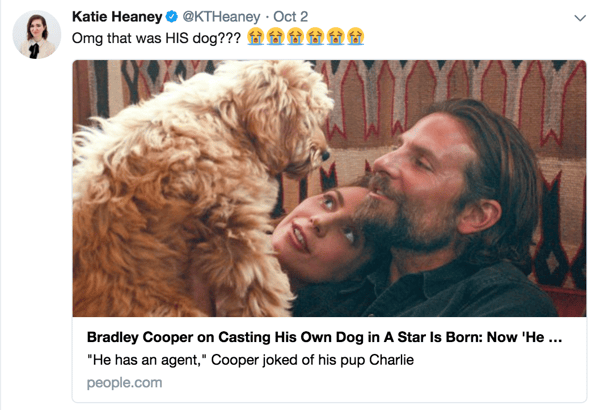Click the first crying emoji

click(x=256, y=38)
